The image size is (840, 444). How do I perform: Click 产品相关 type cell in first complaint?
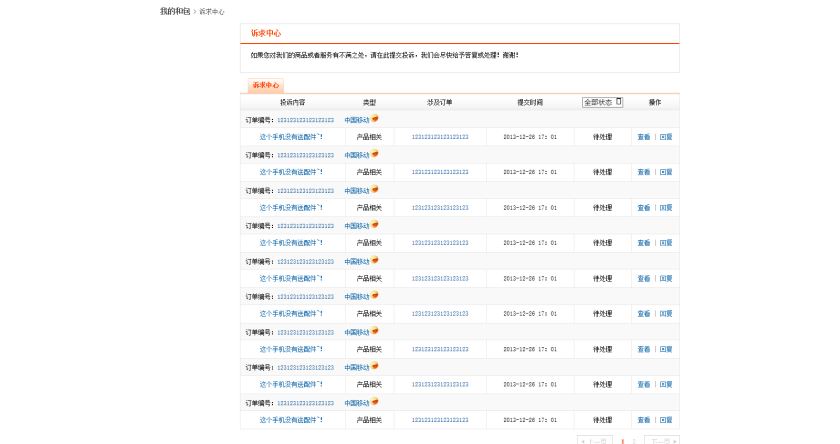tap(369, 137)
